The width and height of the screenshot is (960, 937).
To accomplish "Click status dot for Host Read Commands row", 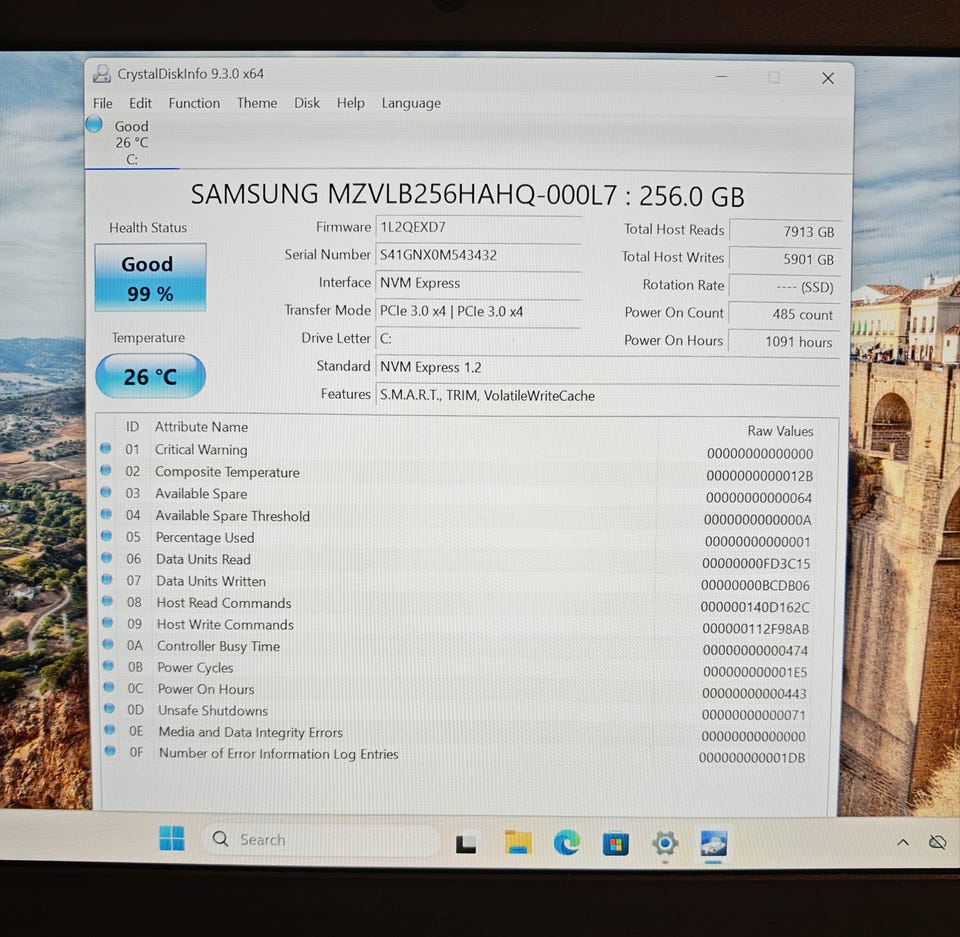I will pyautogui.click(x=107, y=601).
